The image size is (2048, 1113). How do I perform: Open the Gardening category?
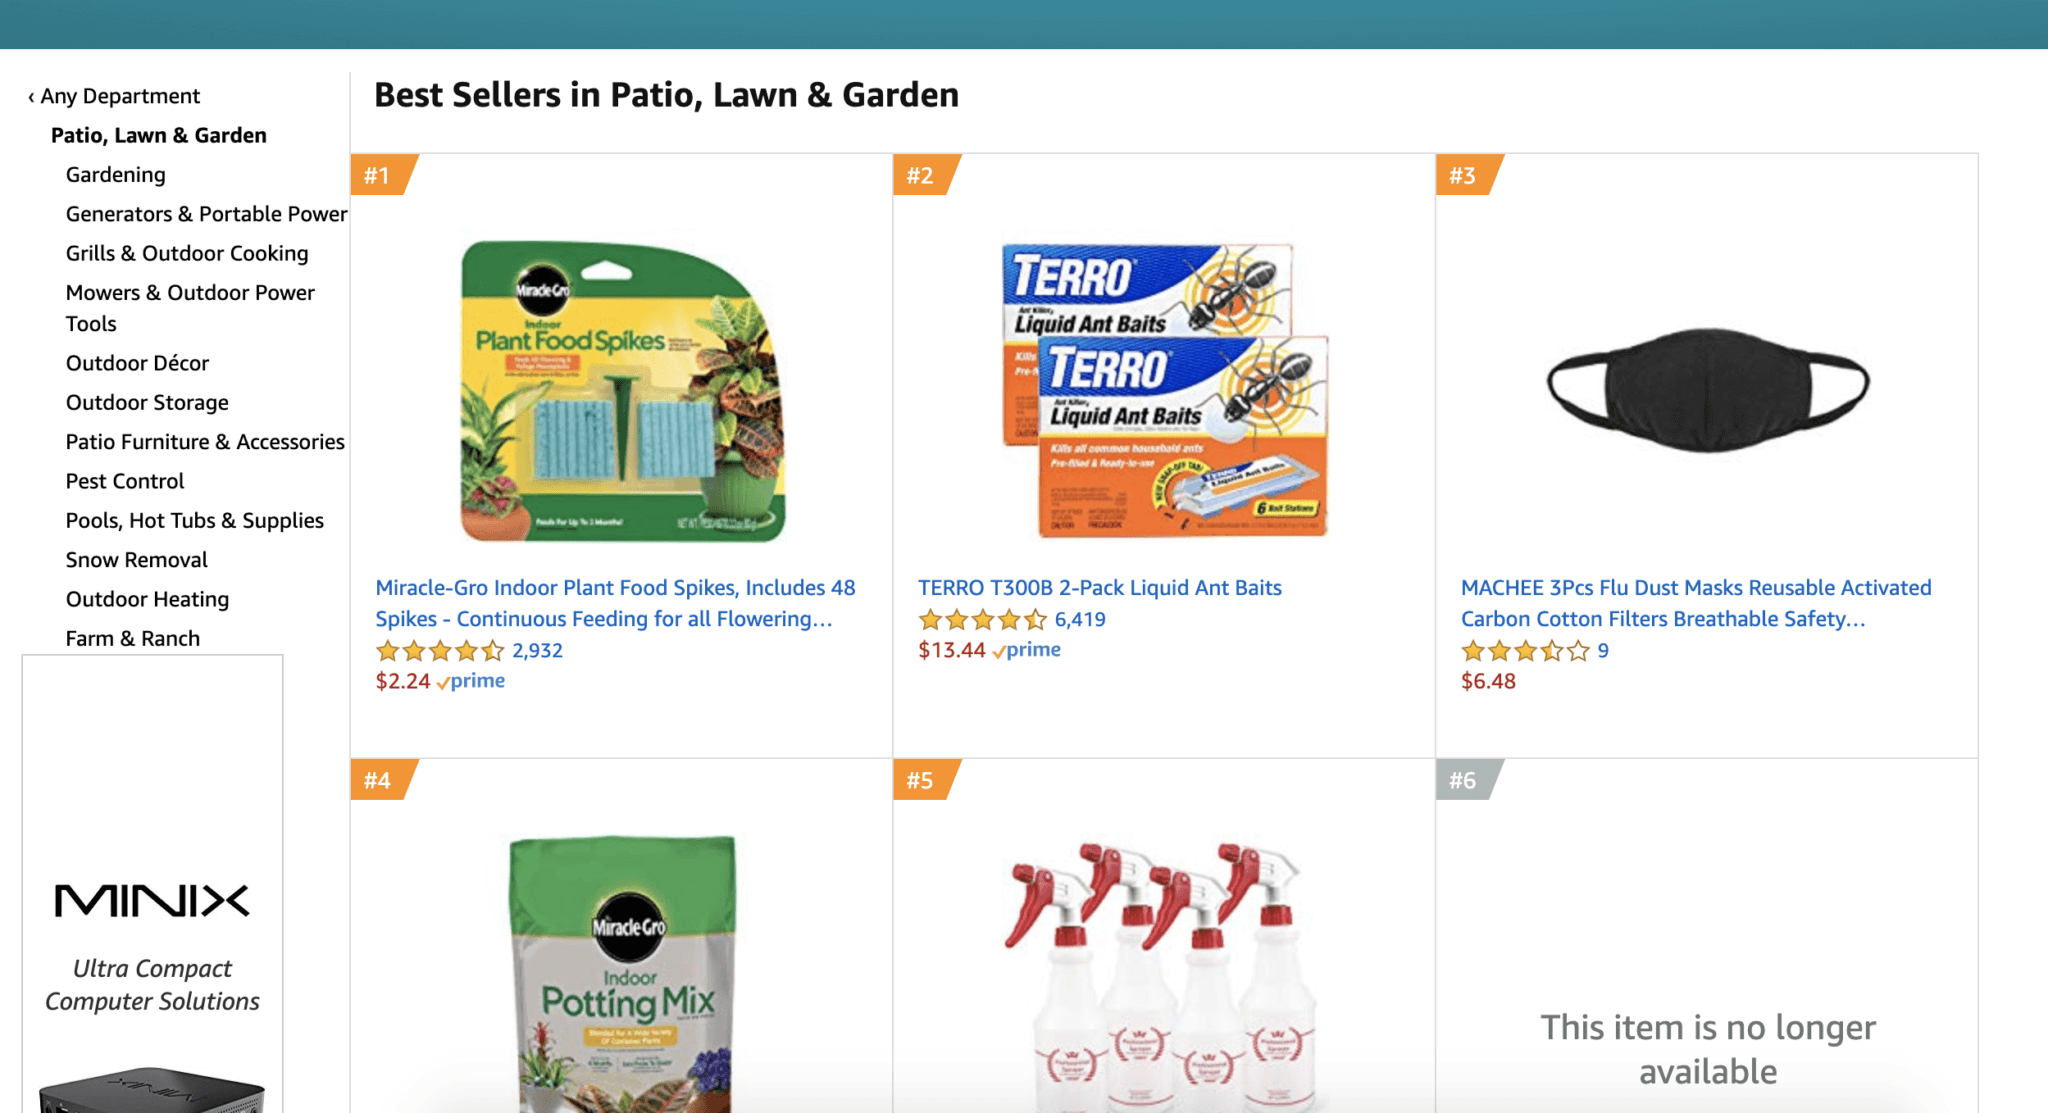(x=116, y=175)
